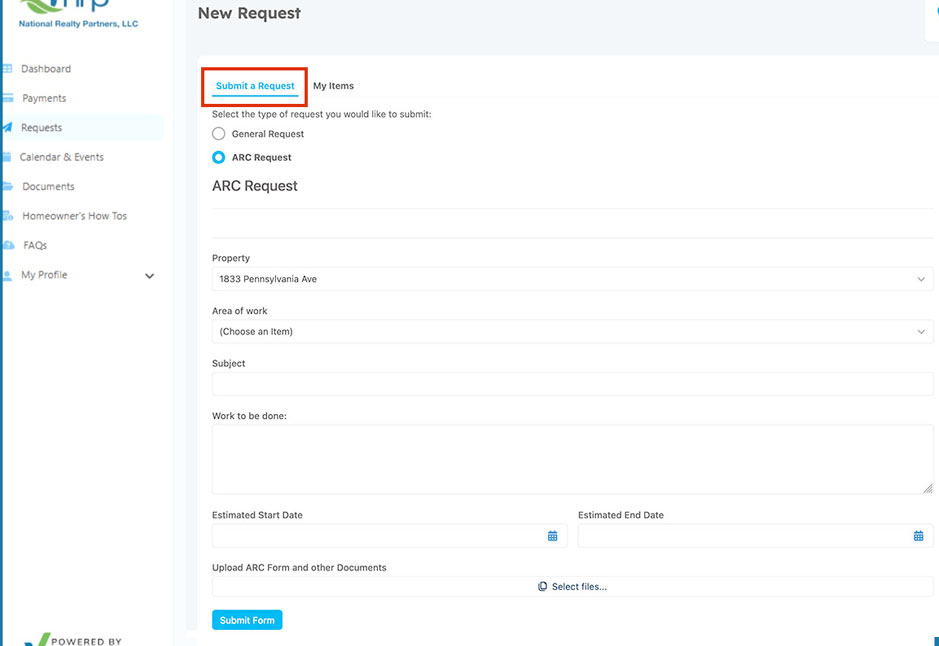Open the Area of work dropdown

(x=572, y=332)
